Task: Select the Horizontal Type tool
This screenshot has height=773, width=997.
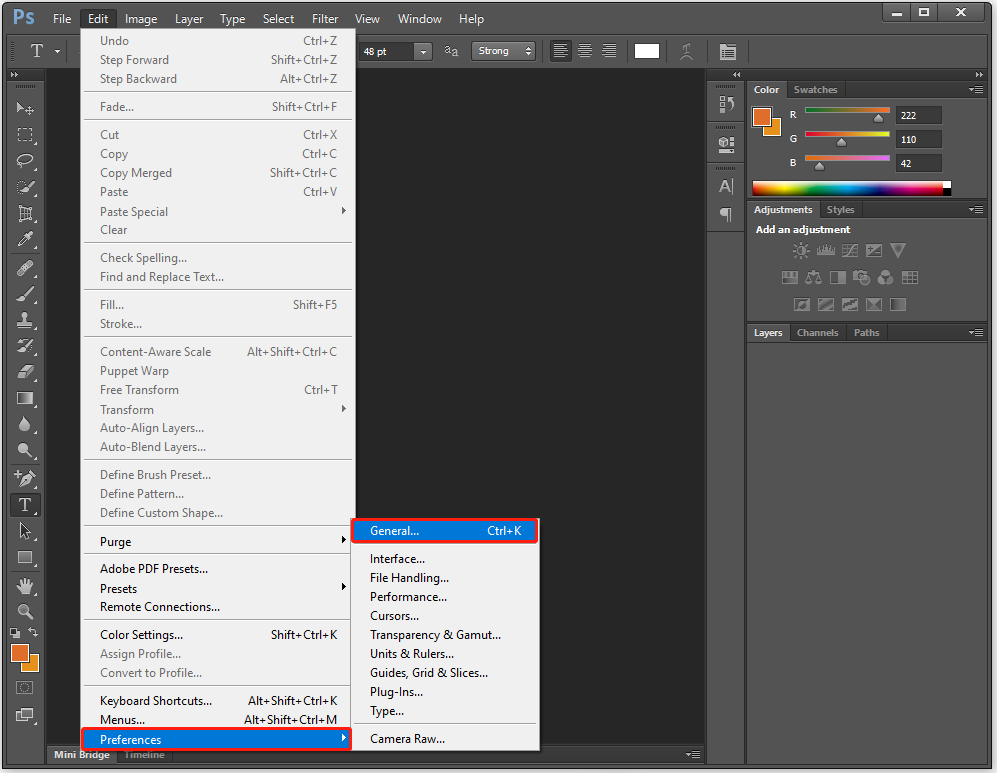Action: (25, 505)
